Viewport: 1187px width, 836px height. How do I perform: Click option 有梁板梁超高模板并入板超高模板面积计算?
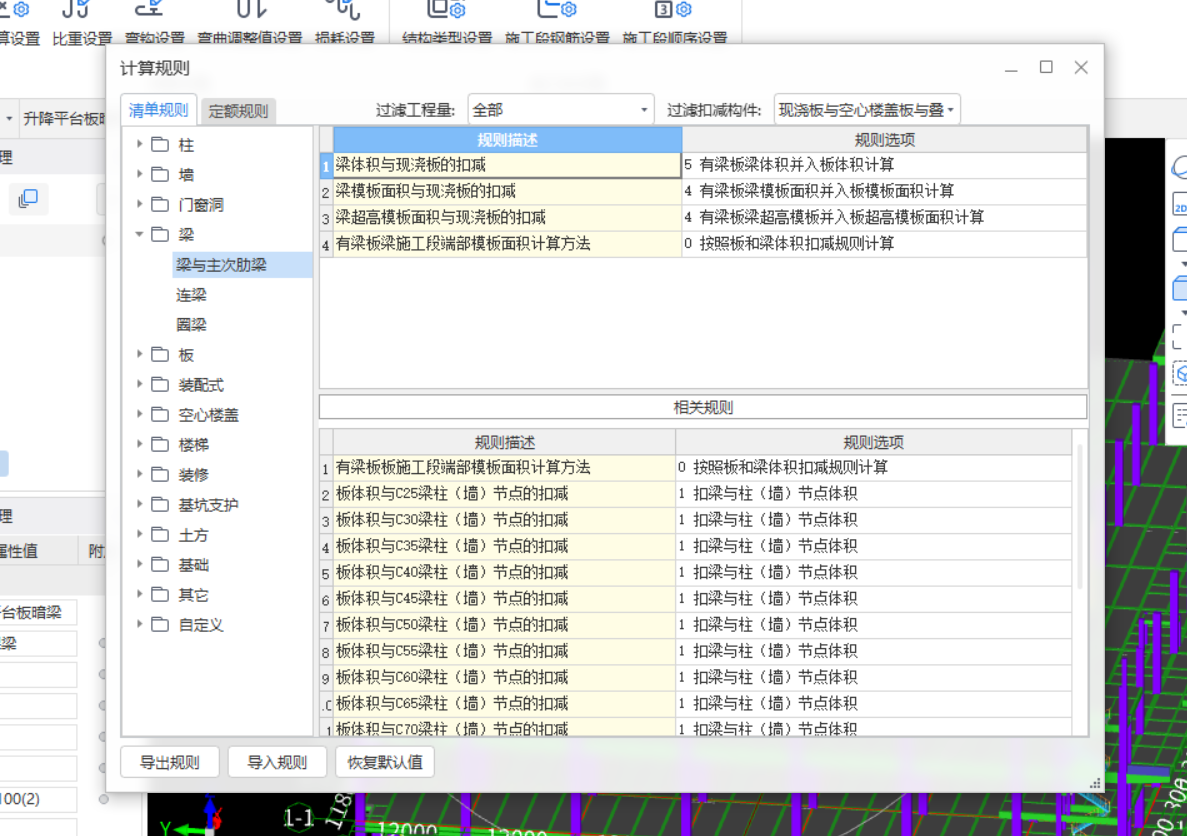click(884, 217)
